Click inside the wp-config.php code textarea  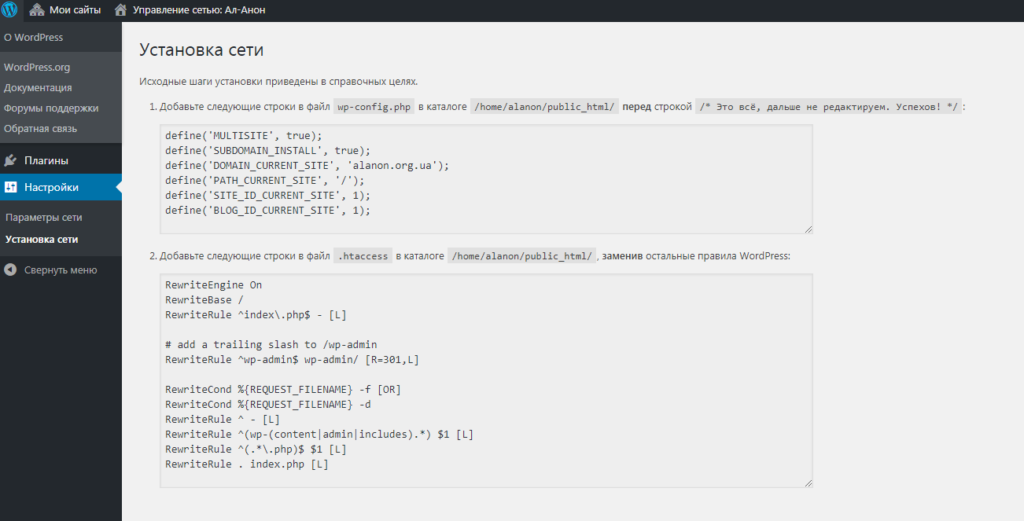click(x=486, y=179)
